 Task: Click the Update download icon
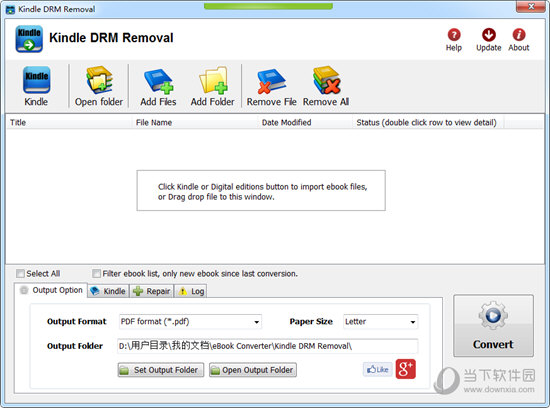[489, 35]
